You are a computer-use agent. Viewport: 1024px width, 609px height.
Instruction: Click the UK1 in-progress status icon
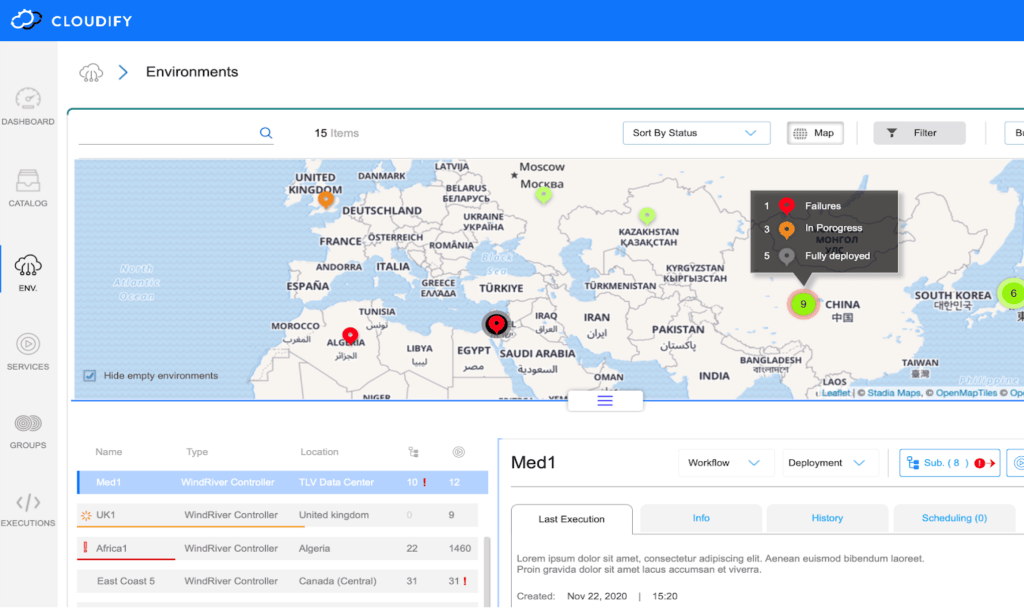point(86,515)
